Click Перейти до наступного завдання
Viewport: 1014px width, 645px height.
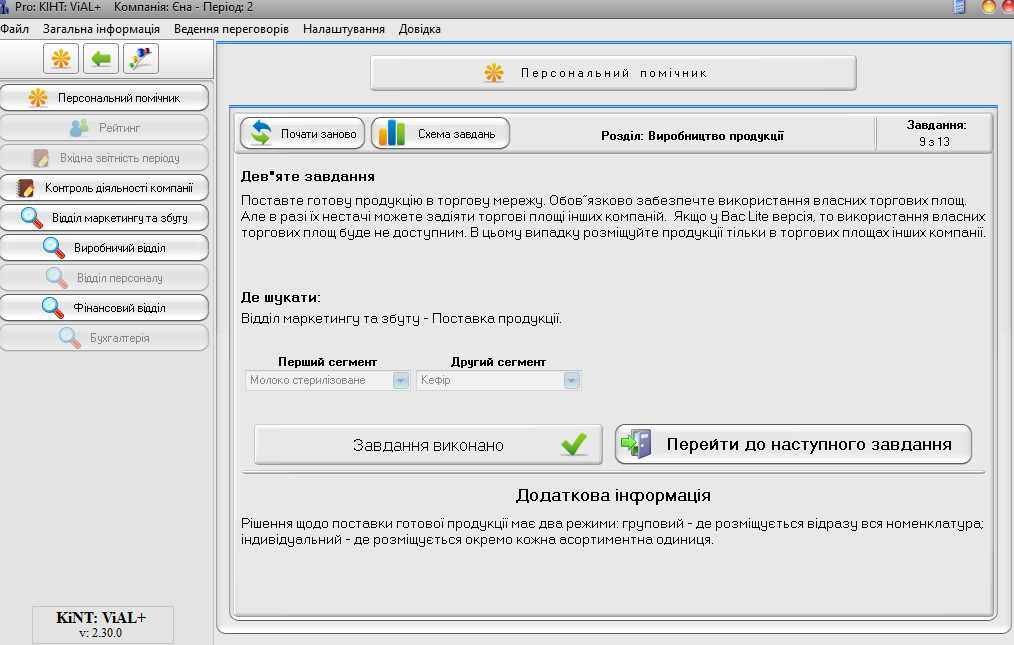793,444
